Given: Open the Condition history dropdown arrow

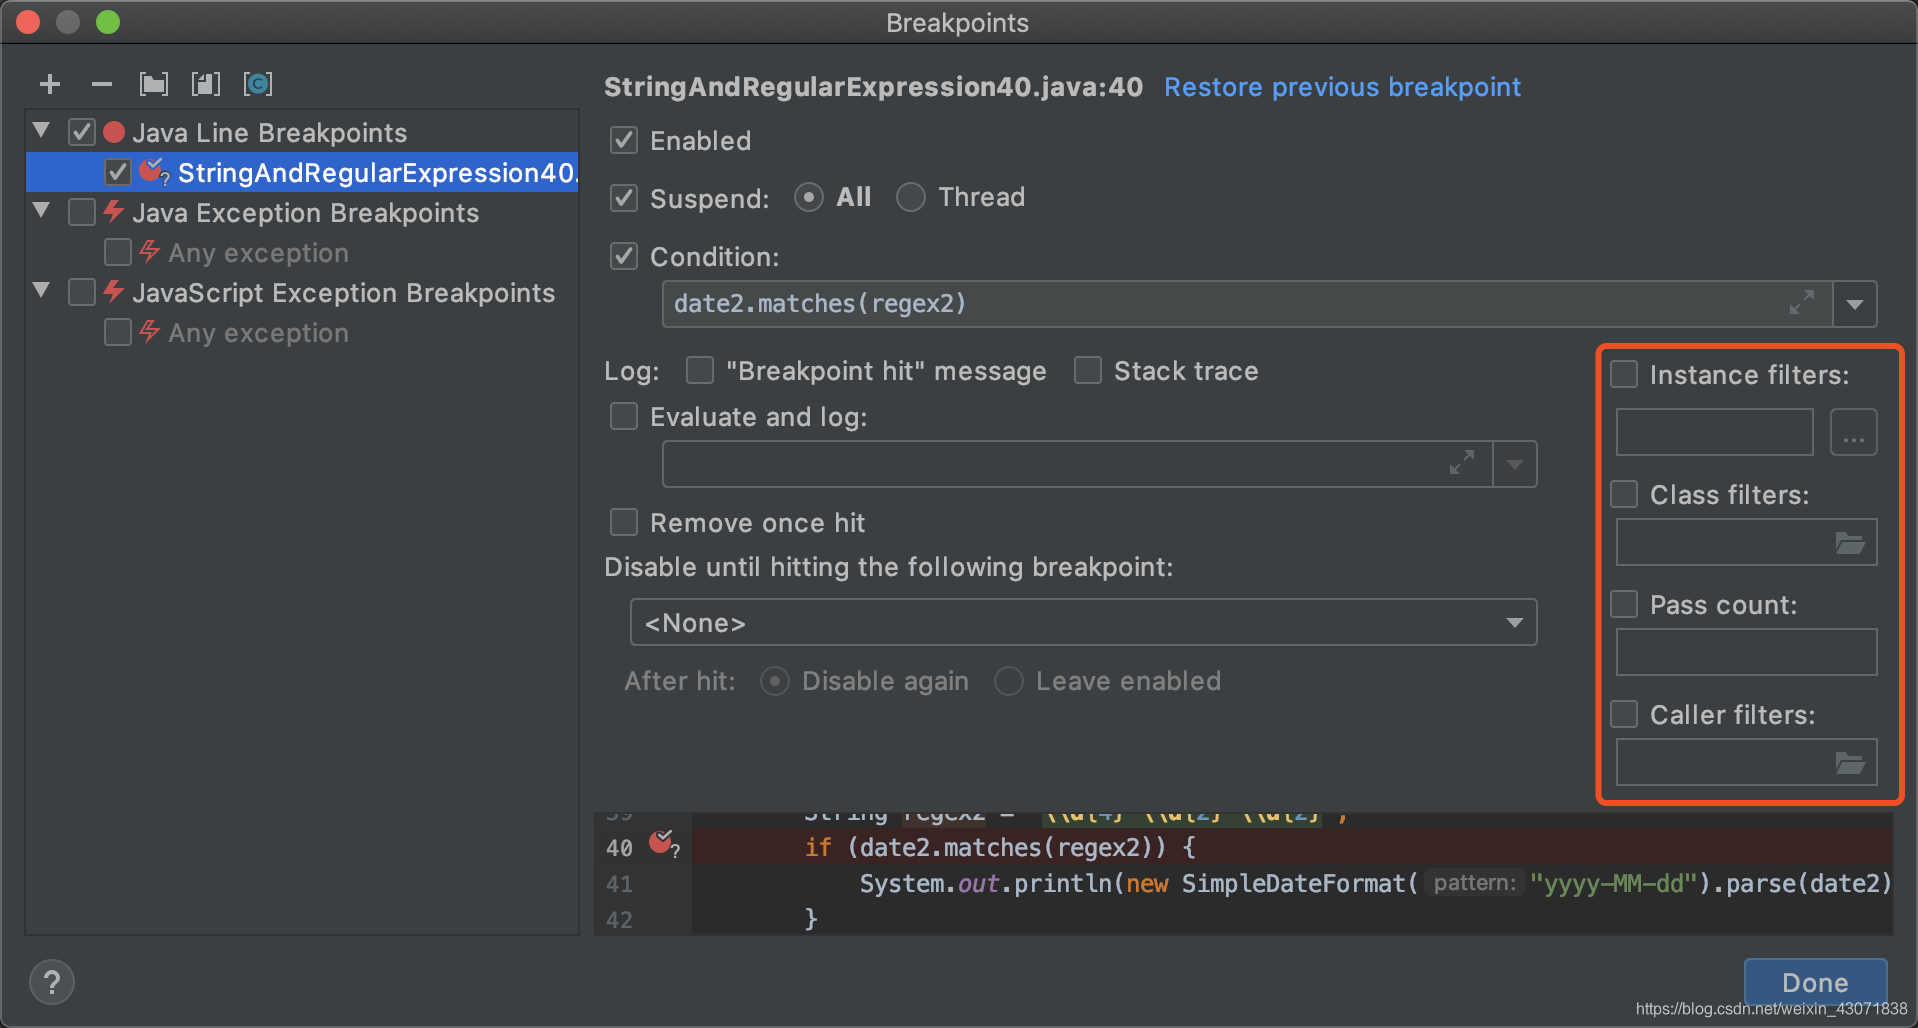Looking at the screenshot, I should pyautogui.click(x=1855, y=304).
